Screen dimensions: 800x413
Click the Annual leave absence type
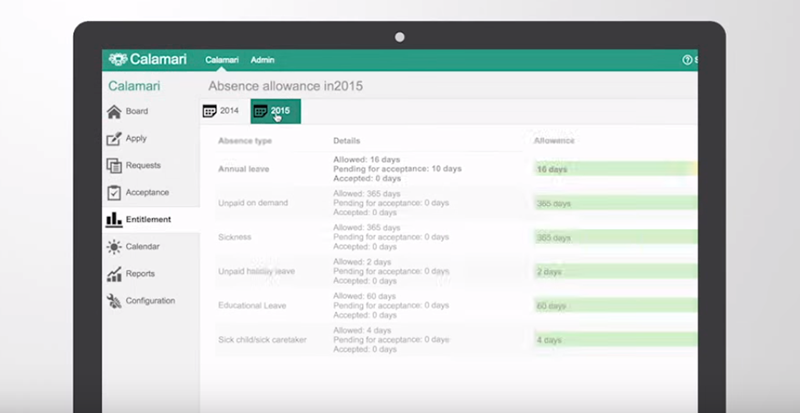pyautogui.click(x=245, y=169)
